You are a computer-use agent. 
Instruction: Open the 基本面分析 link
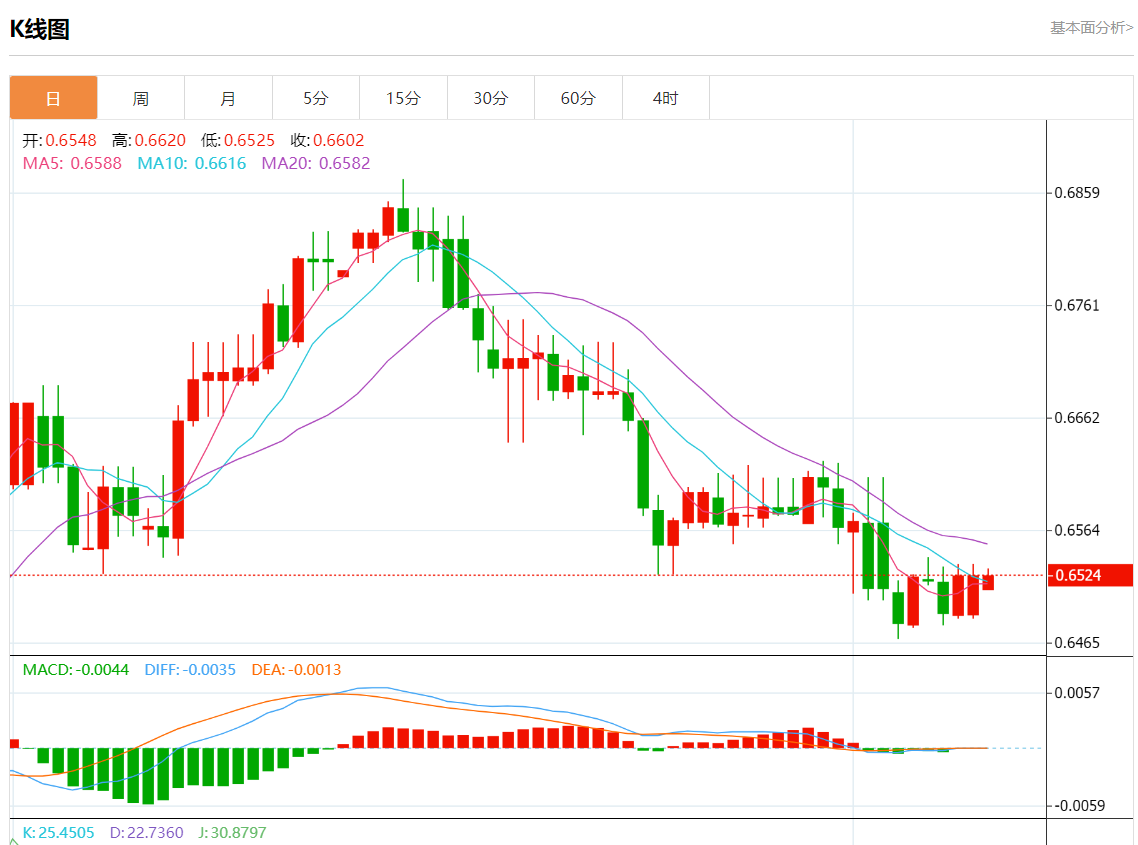click(x=1091, y=28)
